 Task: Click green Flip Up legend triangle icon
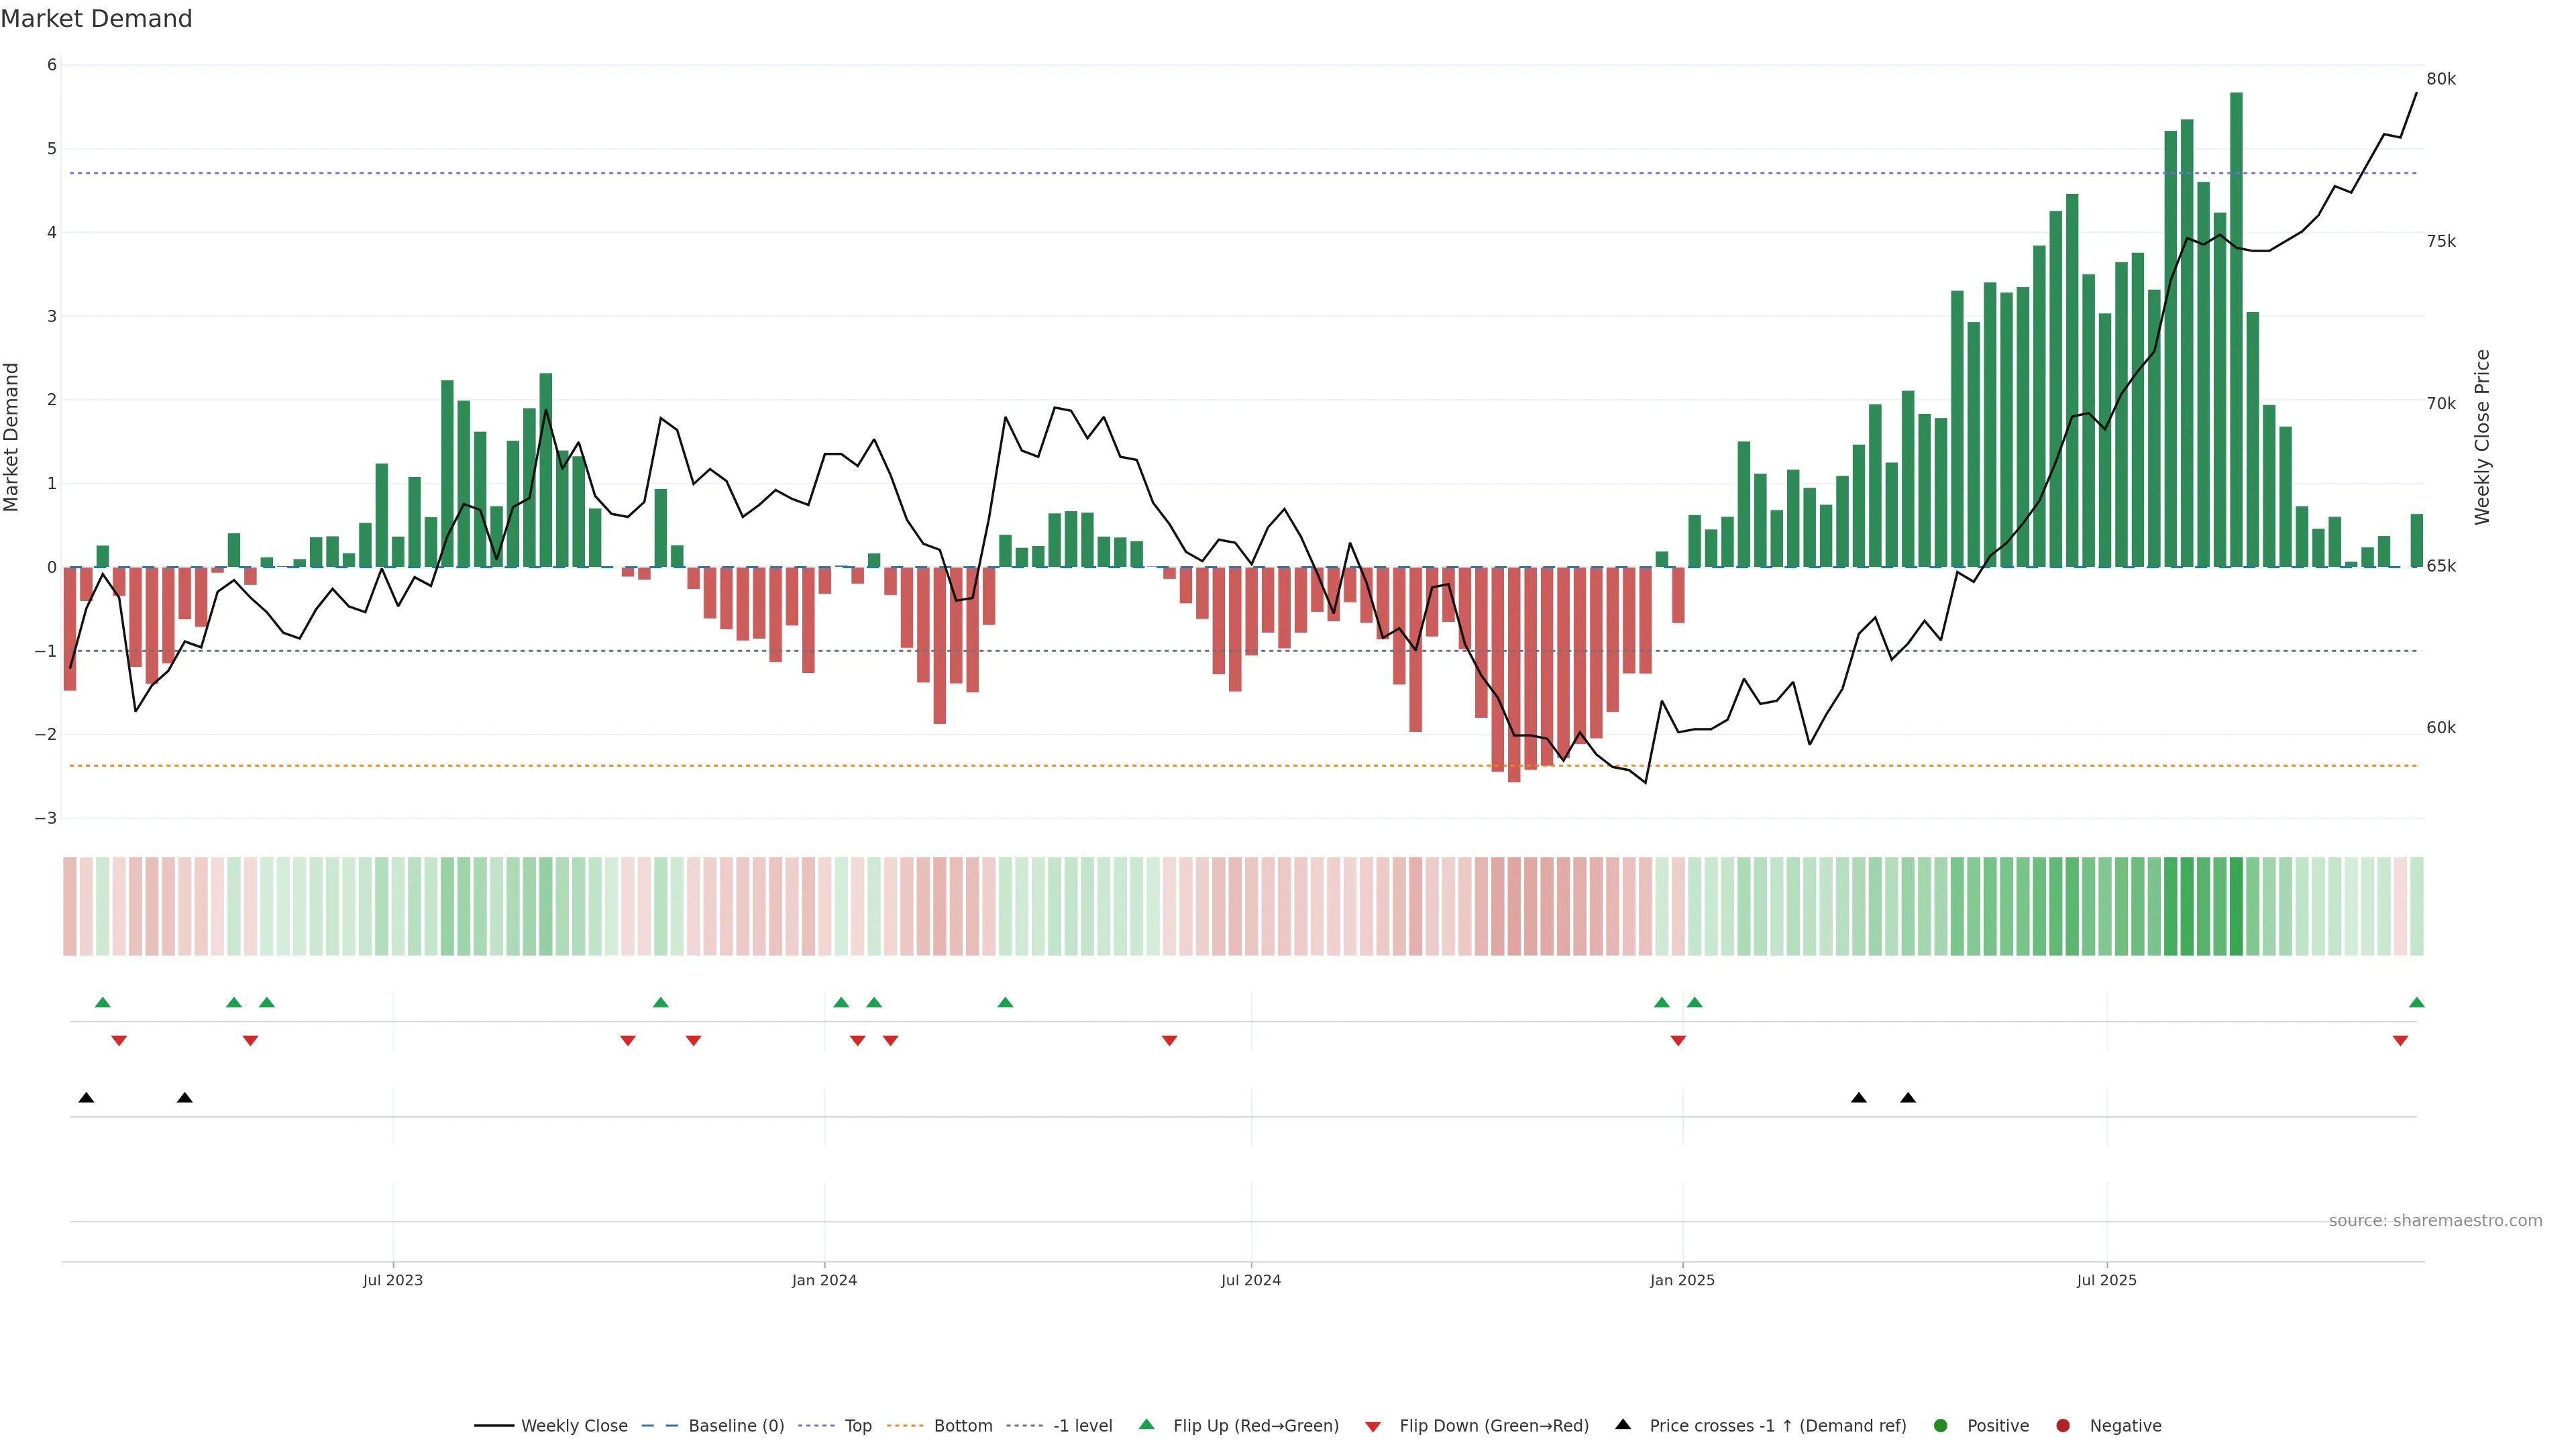1146,1424
